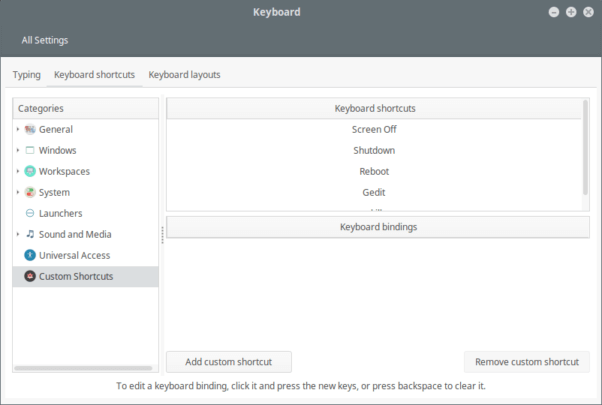
Task: Select the Gedit shortcut
Action: pos(374,192)
